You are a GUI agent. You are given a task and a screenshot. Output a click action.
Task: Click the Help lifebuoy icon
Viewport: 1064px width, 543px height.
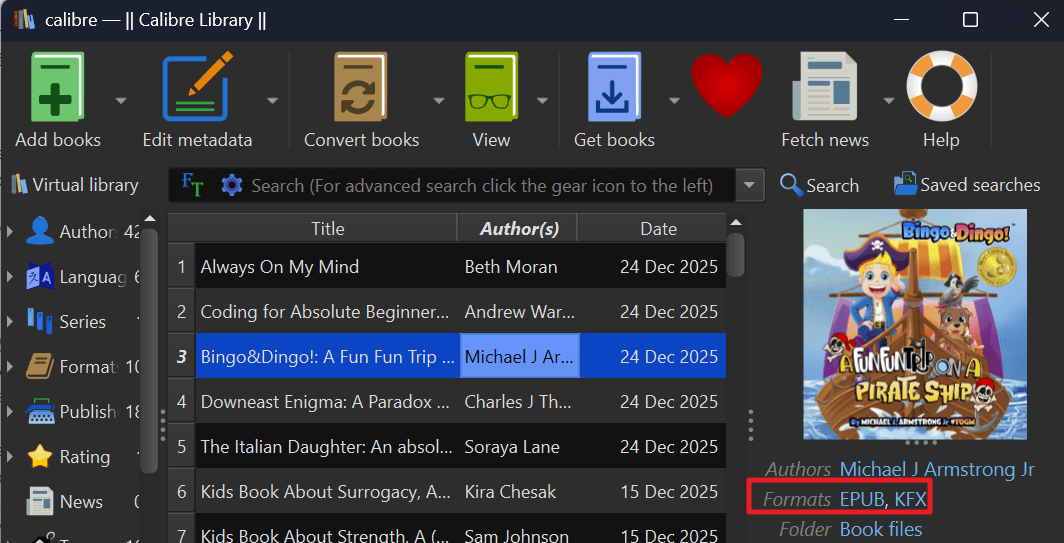tap(941, 88)
